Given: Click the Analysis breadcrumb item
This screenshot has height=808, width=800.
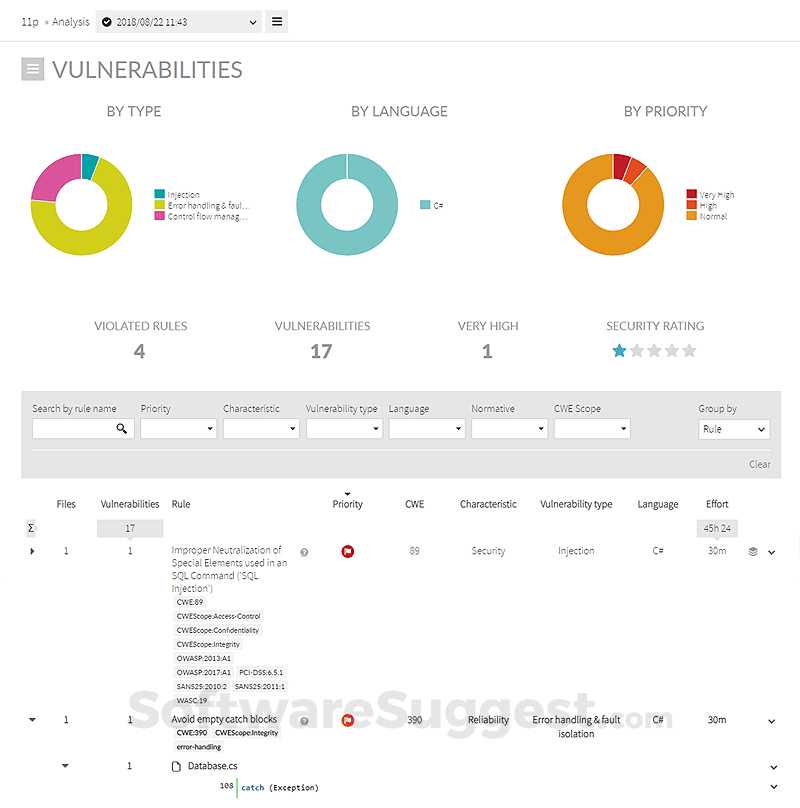Looking at the screenshot, I should (71, 21).
